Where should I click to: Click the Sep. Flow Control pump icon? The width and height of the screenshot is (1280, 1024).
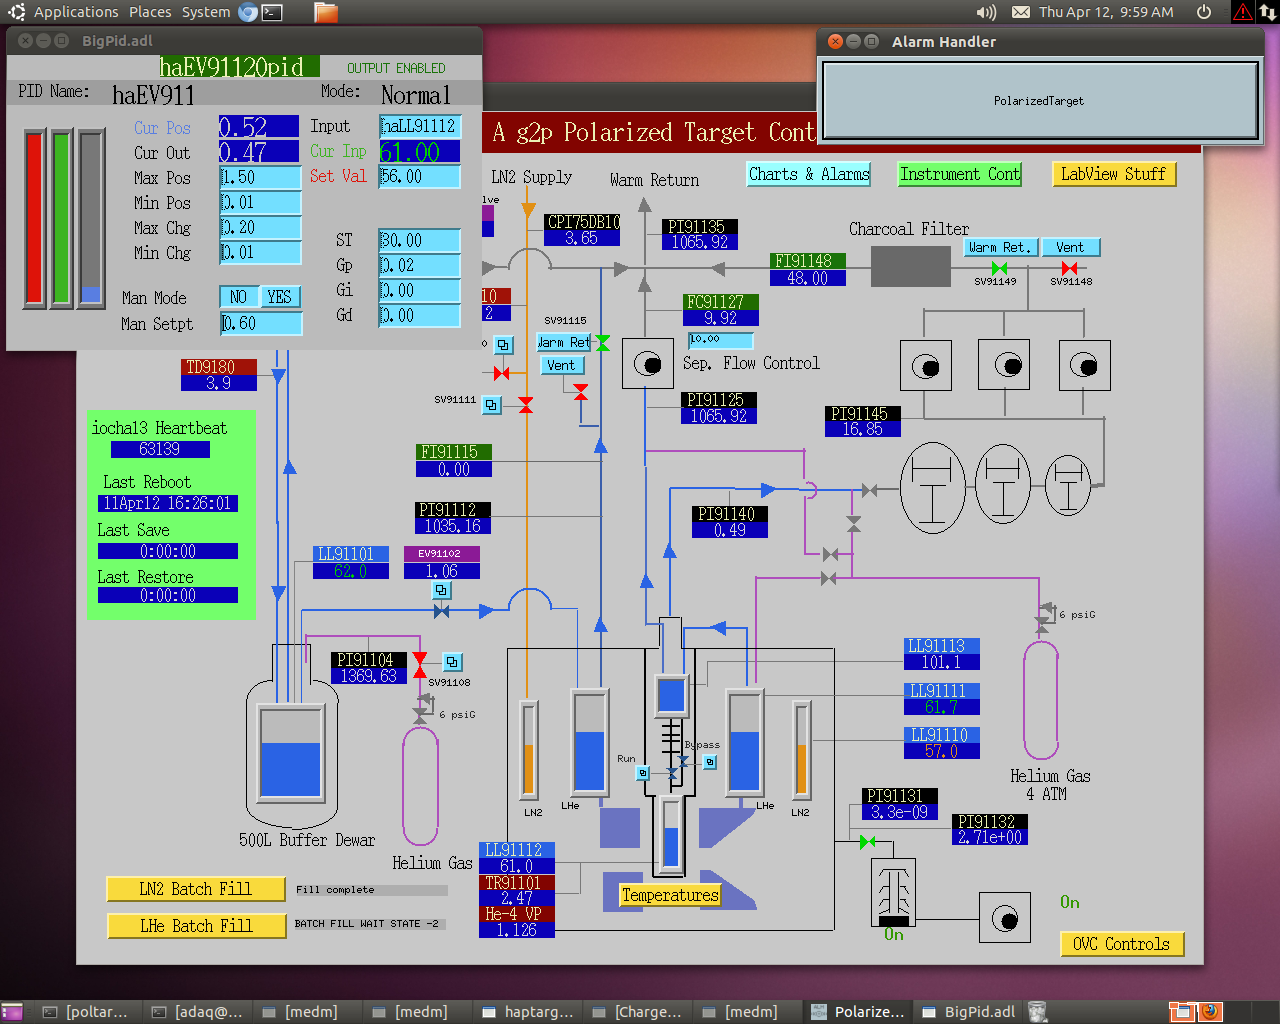pyautogui.click(x=648, y=363)
